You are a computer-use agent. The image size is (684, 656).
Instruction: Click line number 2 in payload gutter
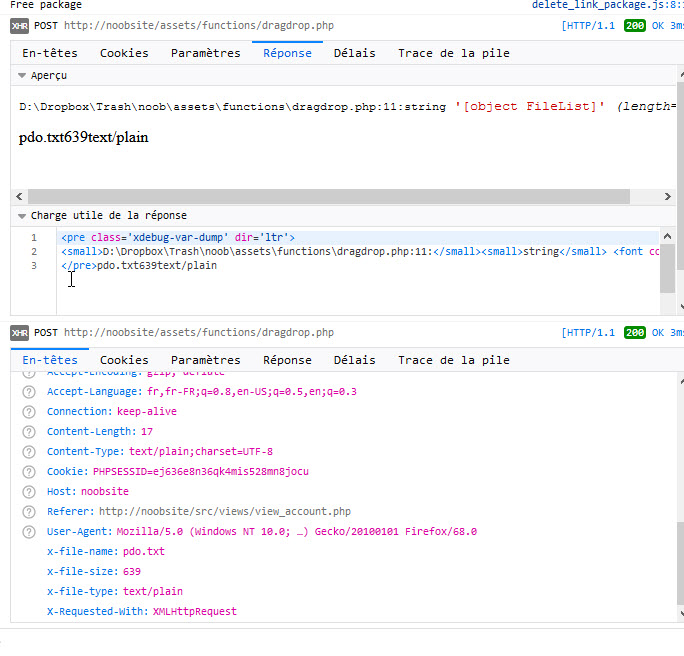pyautogui.click(x=34, y=252)
